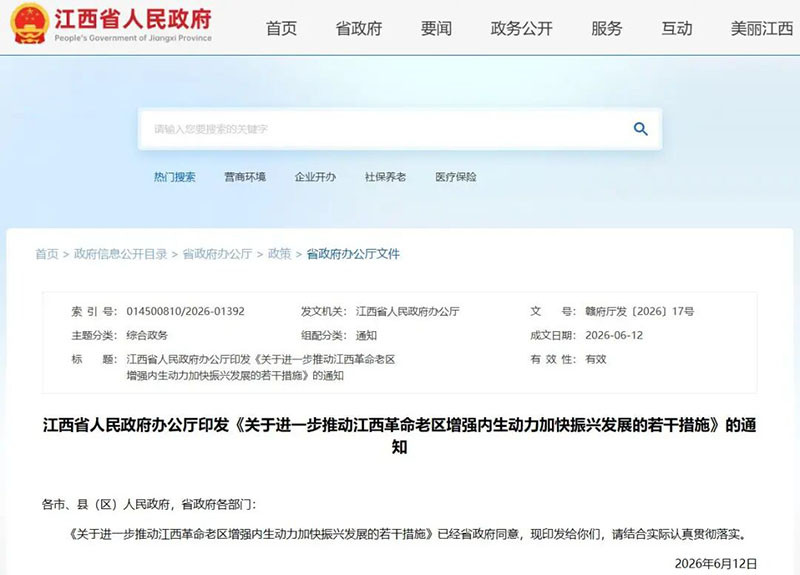800x575 pixels.
Task: Click validity value 有效
Action: pyautogui.click(x=595, y=359)
